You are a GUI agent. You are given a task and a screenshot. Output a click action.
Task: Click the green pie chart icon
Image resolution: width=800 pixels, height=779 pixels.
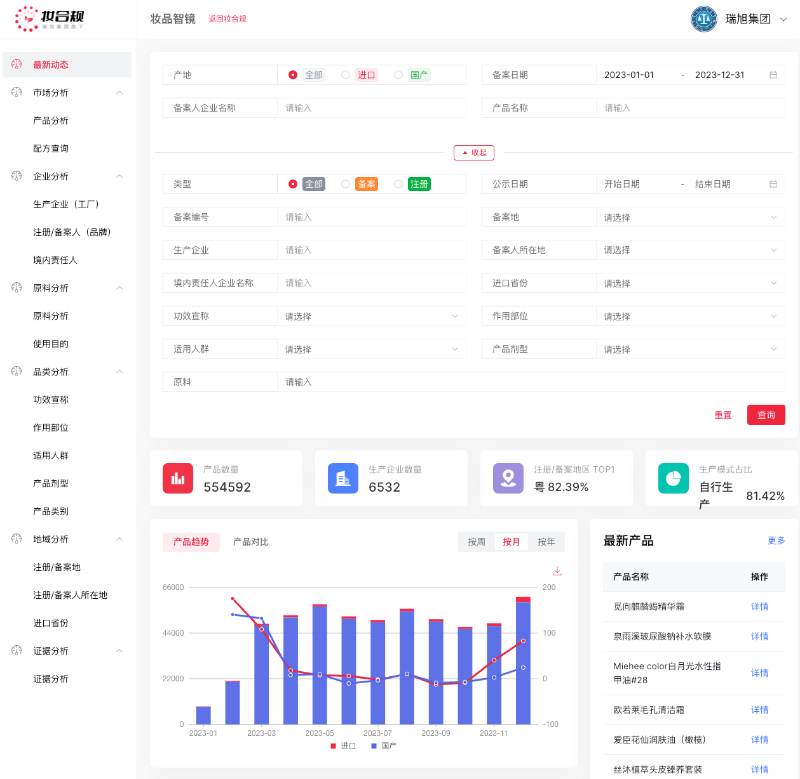click(673, 478)
